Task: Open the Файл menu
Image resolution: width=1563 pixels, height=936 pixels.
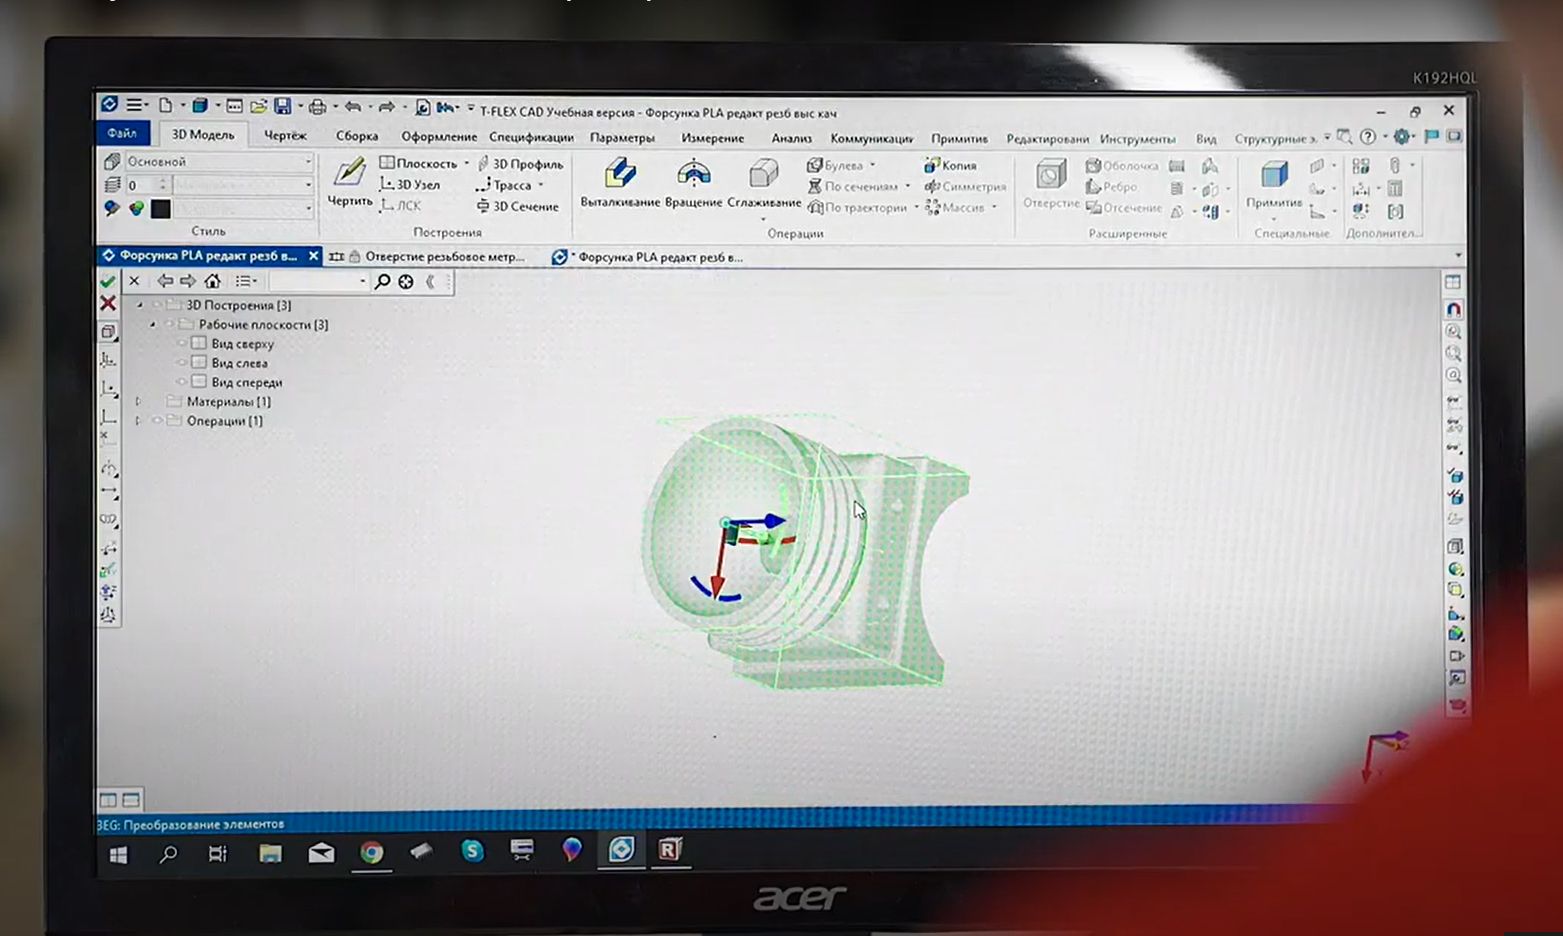Action: [x=122, y=133]
